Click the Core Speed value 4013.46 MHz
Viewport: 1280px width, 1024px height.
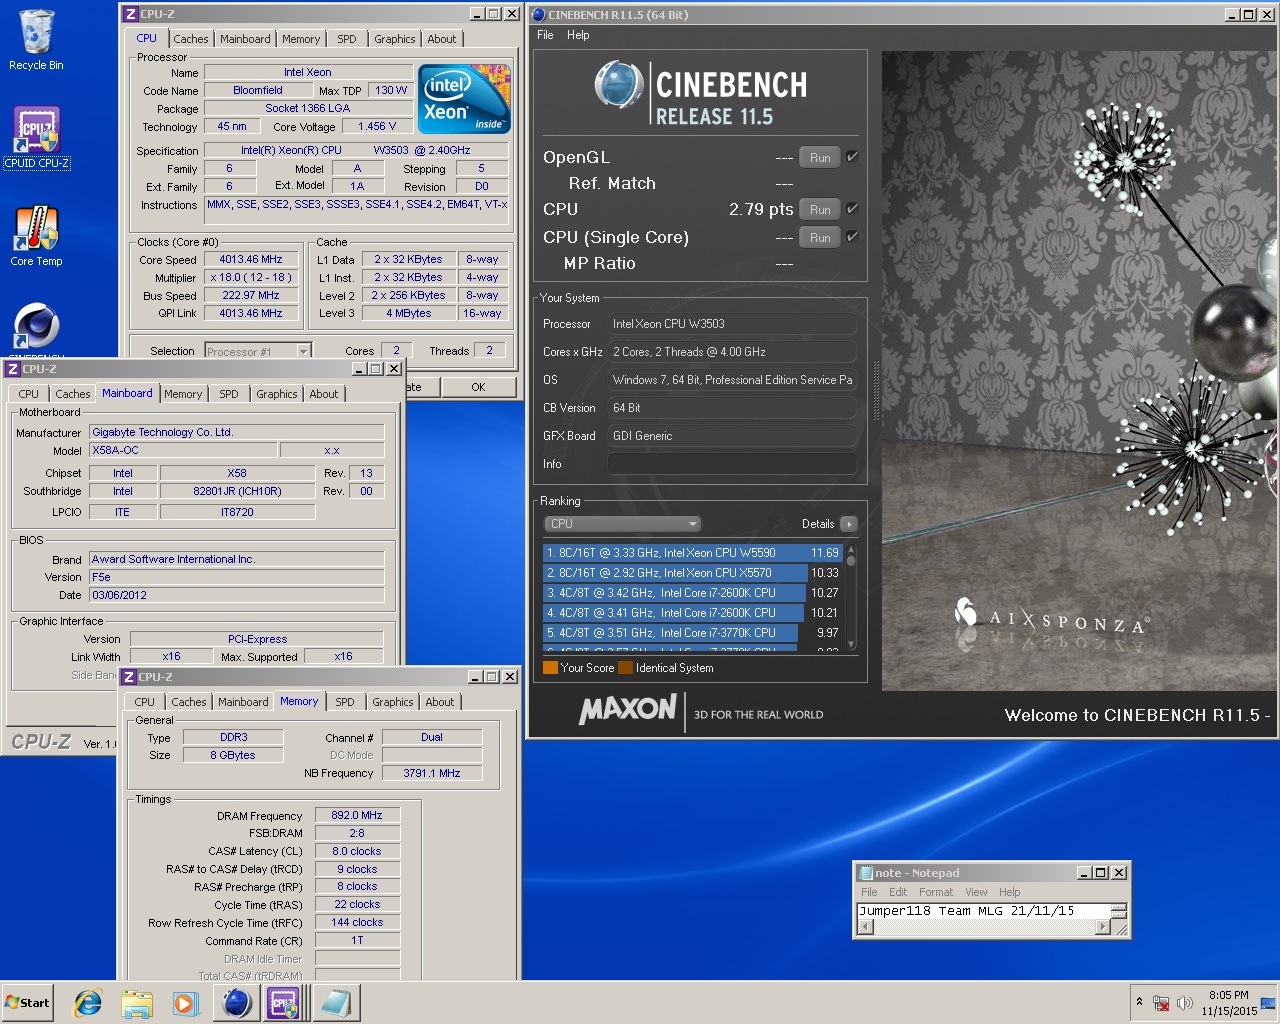coord(251,259)
